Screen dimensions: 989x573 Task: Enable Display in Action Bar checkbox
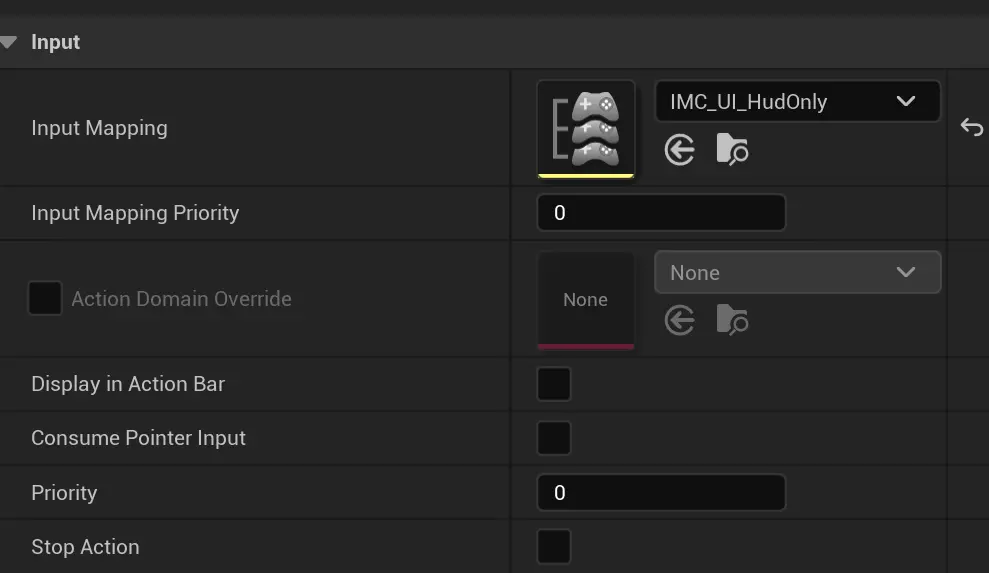click(554, 384)
